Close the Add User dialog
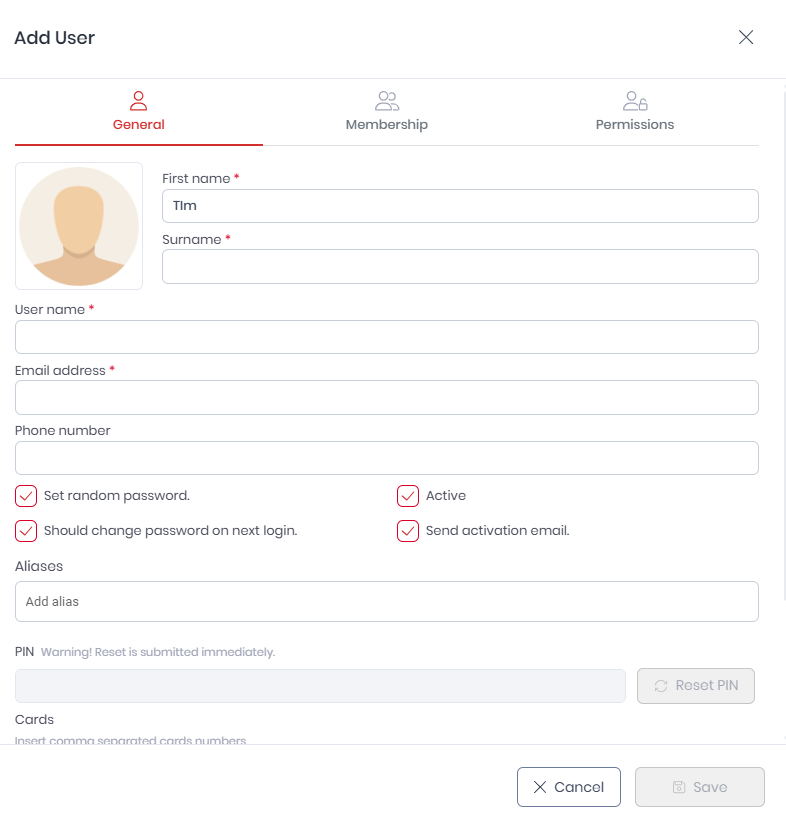Viewport: 786px width, 819px height. click(x=746, y=37)
